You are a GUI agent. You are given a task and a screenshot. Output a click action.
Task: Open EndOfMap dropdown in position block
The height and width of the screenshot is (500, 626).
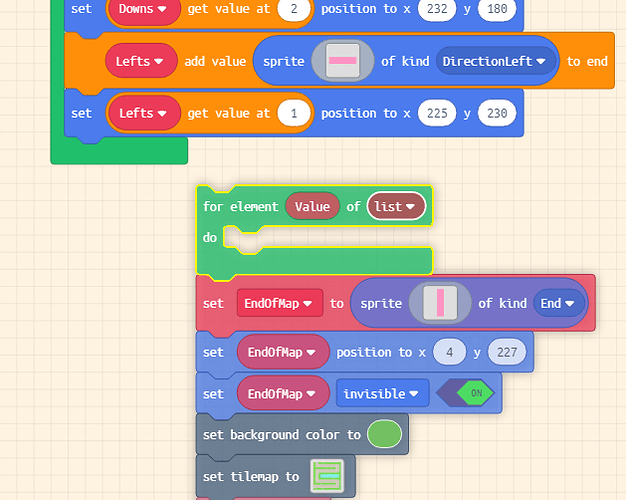283,352
